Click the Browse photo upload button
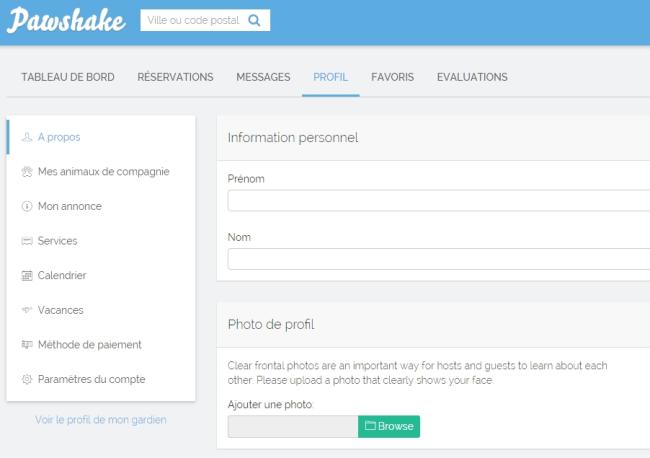 [389, 427]
